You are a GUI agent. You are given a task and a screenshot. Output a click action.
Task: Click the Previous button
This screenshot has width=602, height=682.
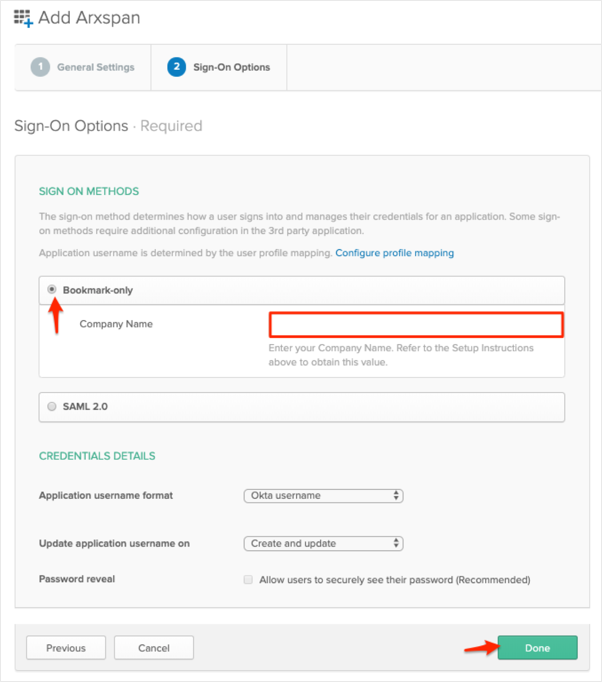point(65,648)
